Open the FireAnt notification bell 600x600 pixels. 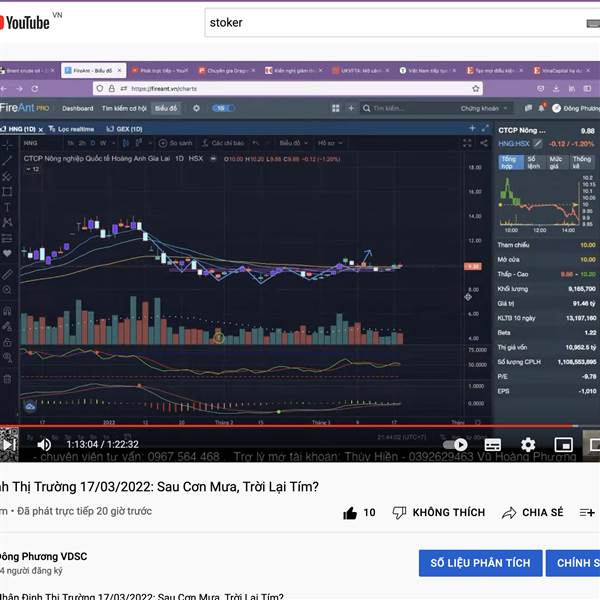tap(541, 109)
